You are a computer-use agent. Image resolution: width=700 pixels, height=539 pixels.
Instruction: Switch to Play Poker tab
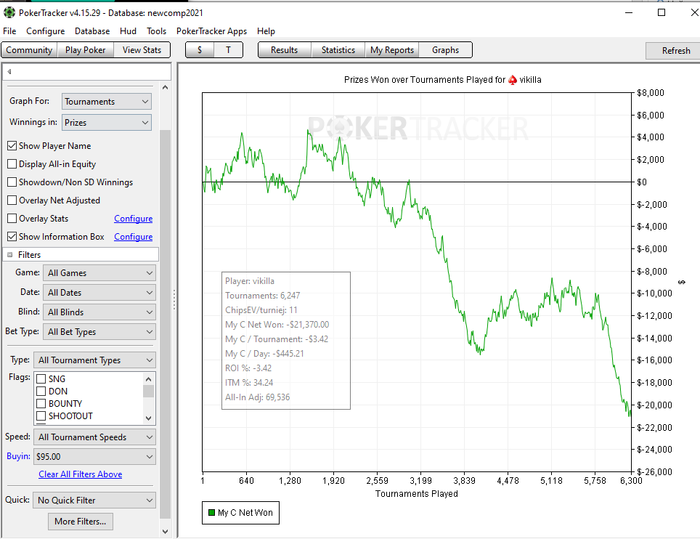(85, 50)
